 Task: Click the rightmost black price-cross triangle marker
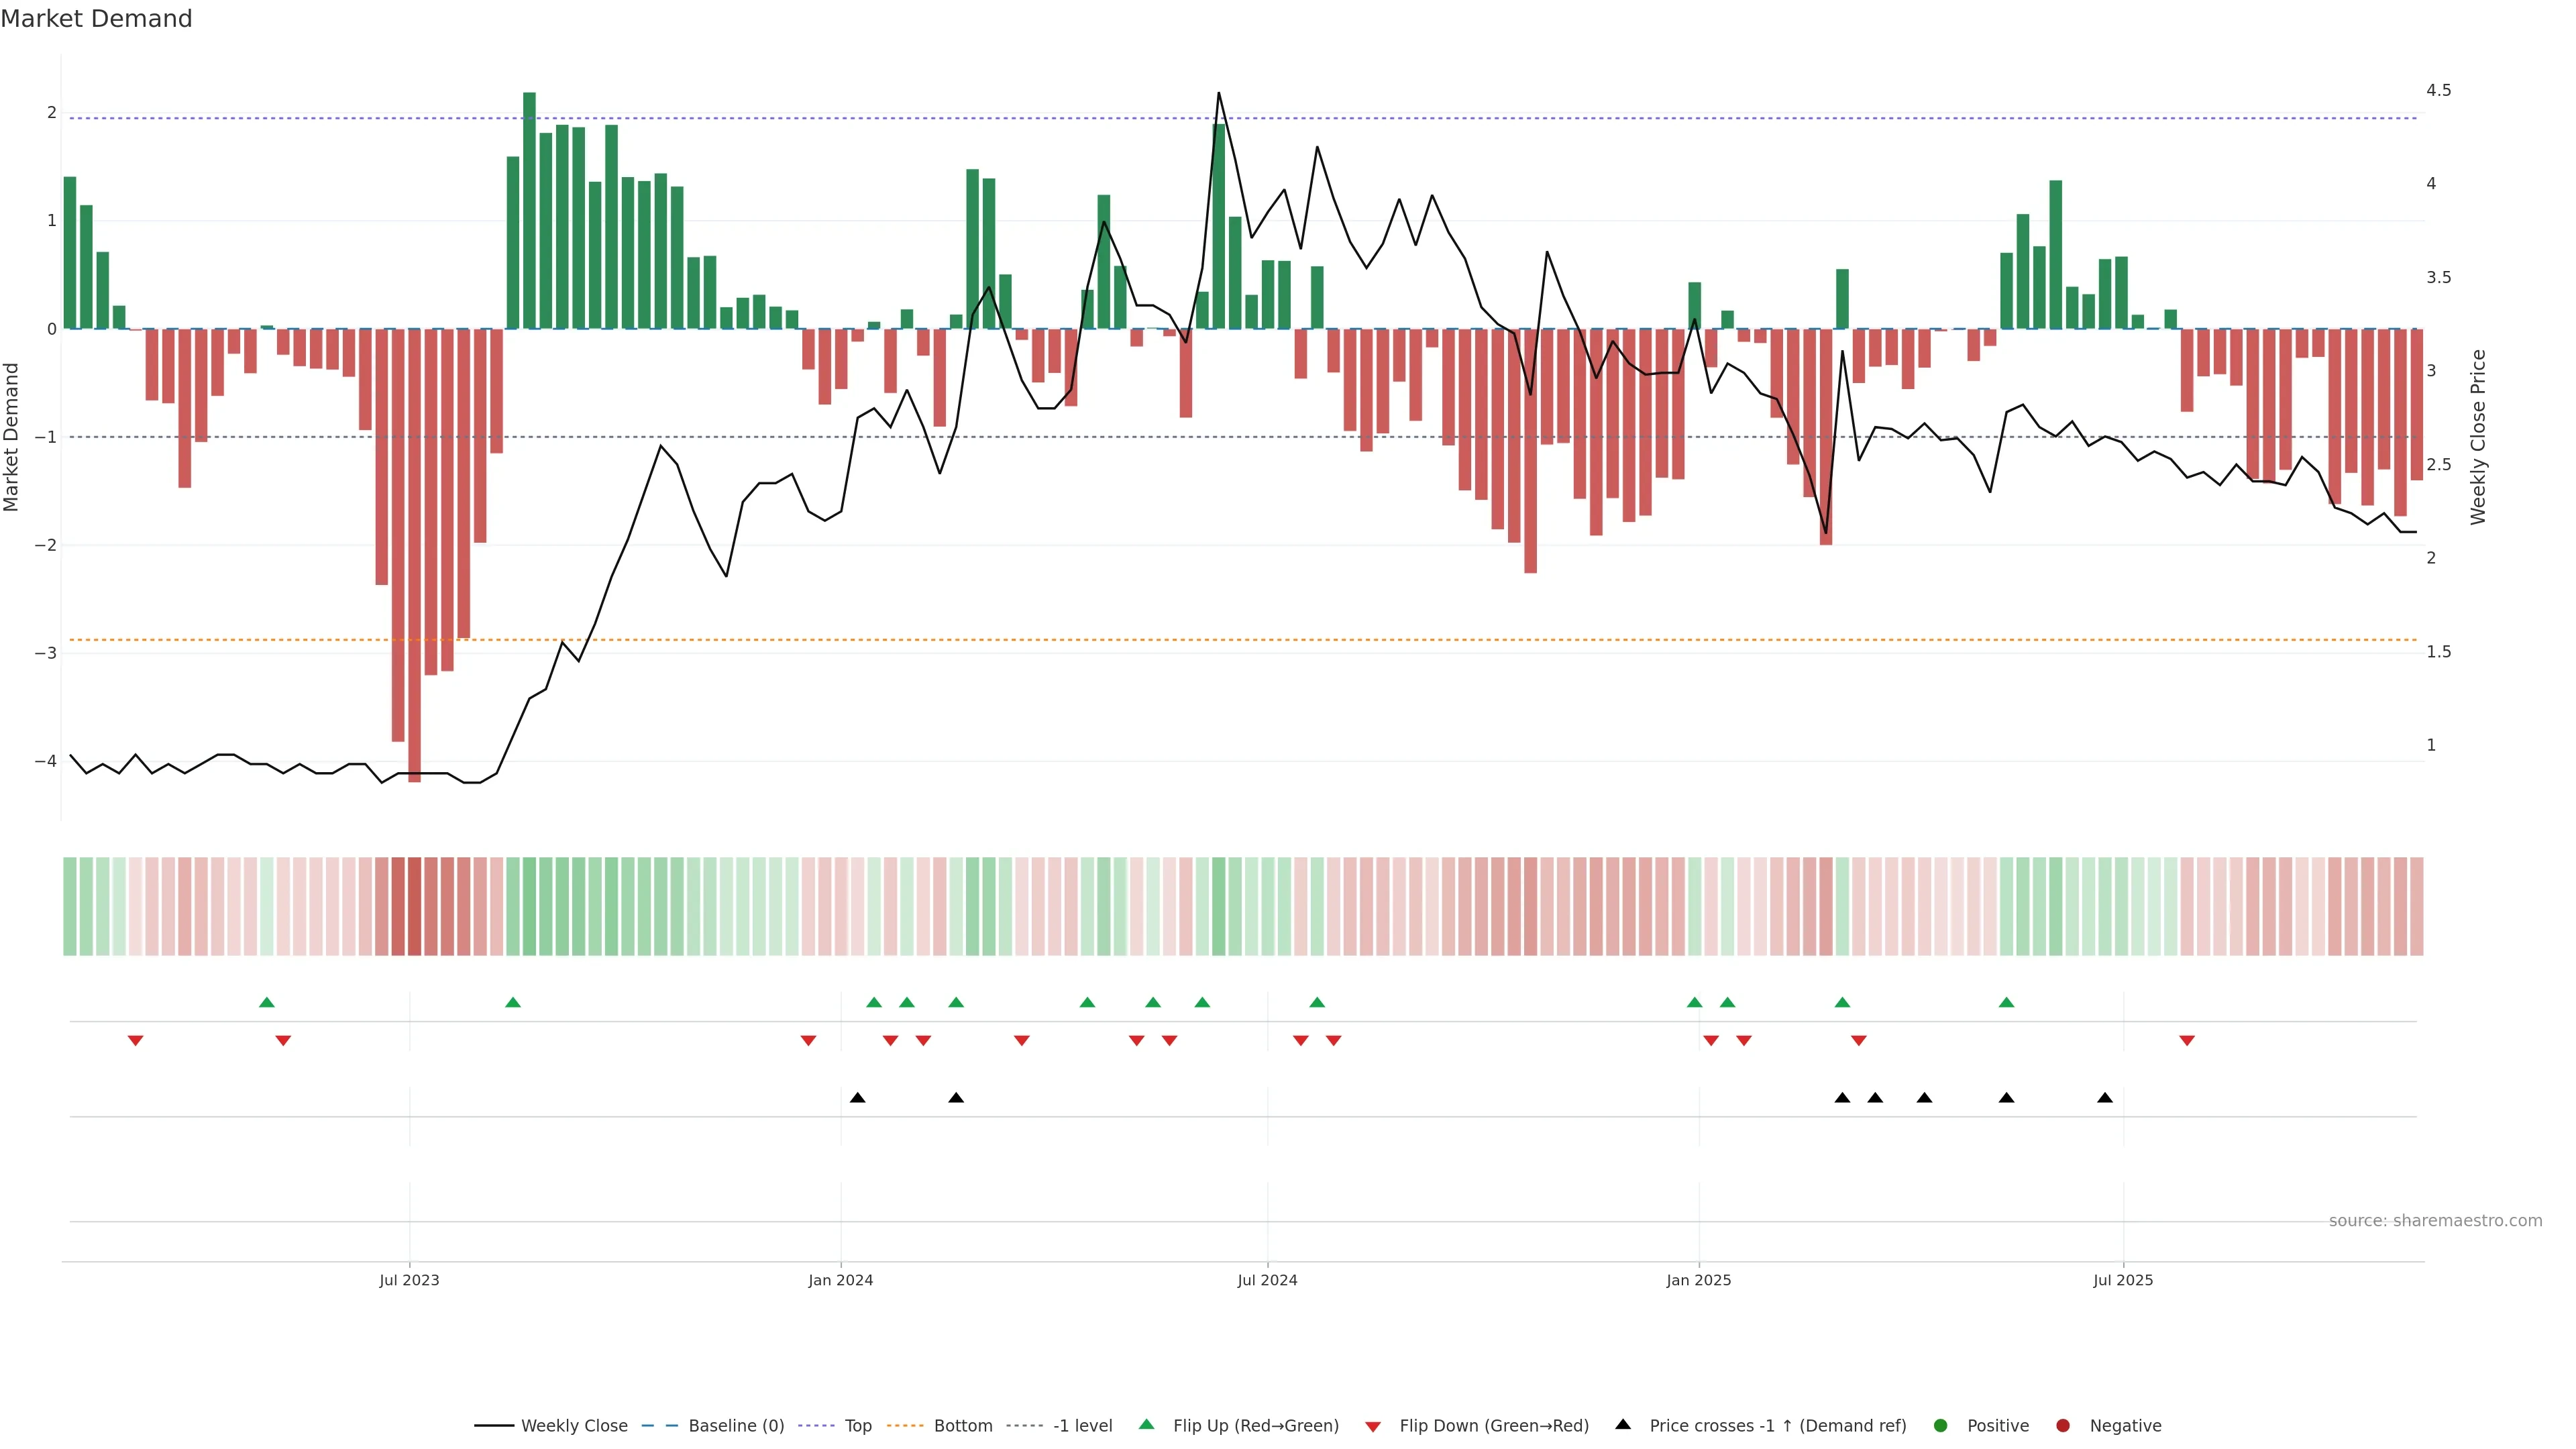click(2105, 1098)
